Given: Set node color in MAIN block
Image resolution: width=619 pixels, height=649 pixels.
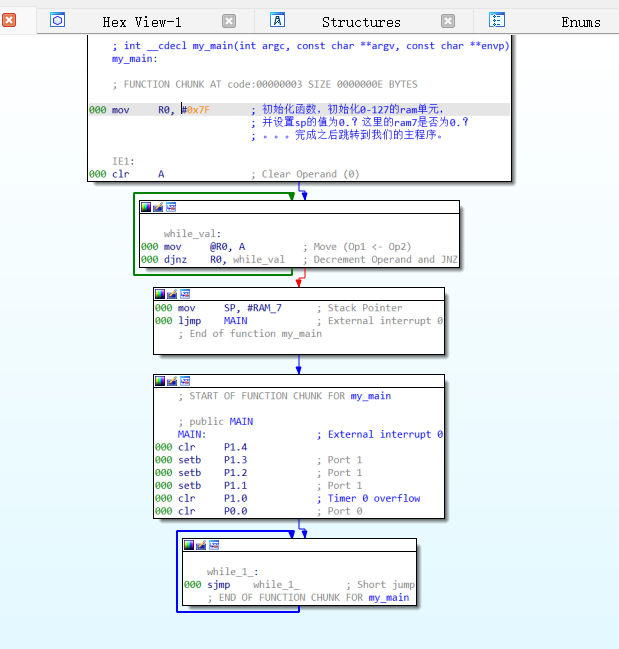Looking at the screenshot, I should pyautogui.click(x=160, y=381).
